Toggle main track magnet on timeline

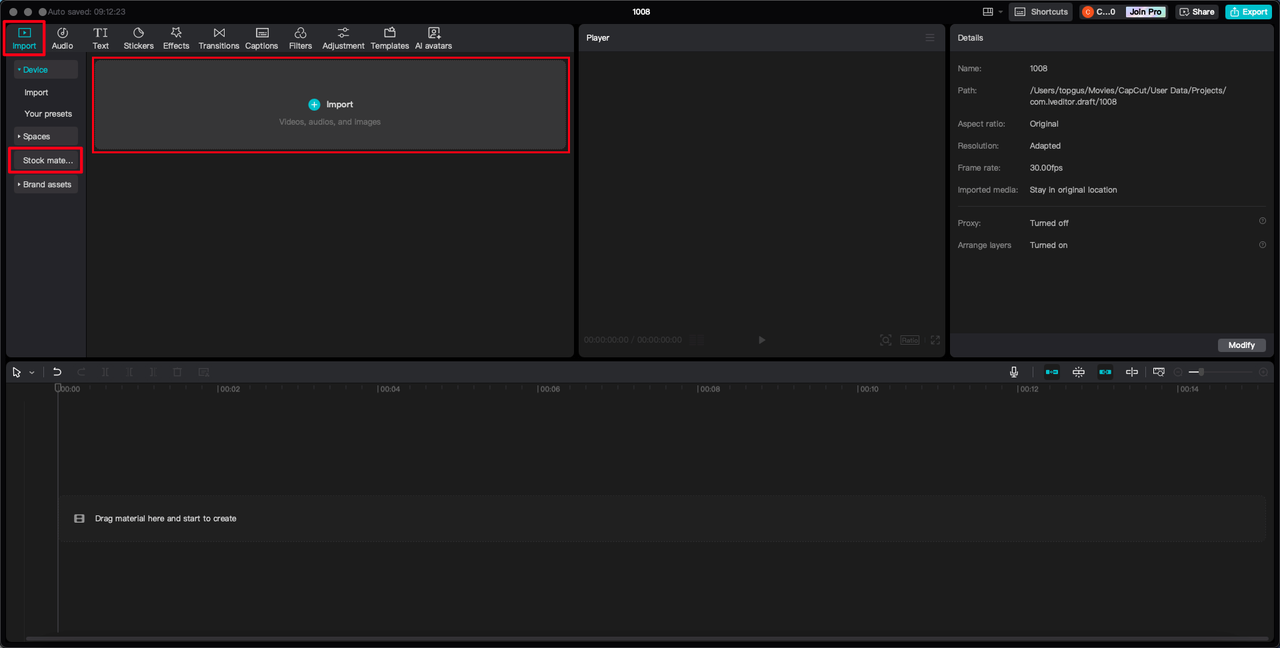pos(1052,372)
